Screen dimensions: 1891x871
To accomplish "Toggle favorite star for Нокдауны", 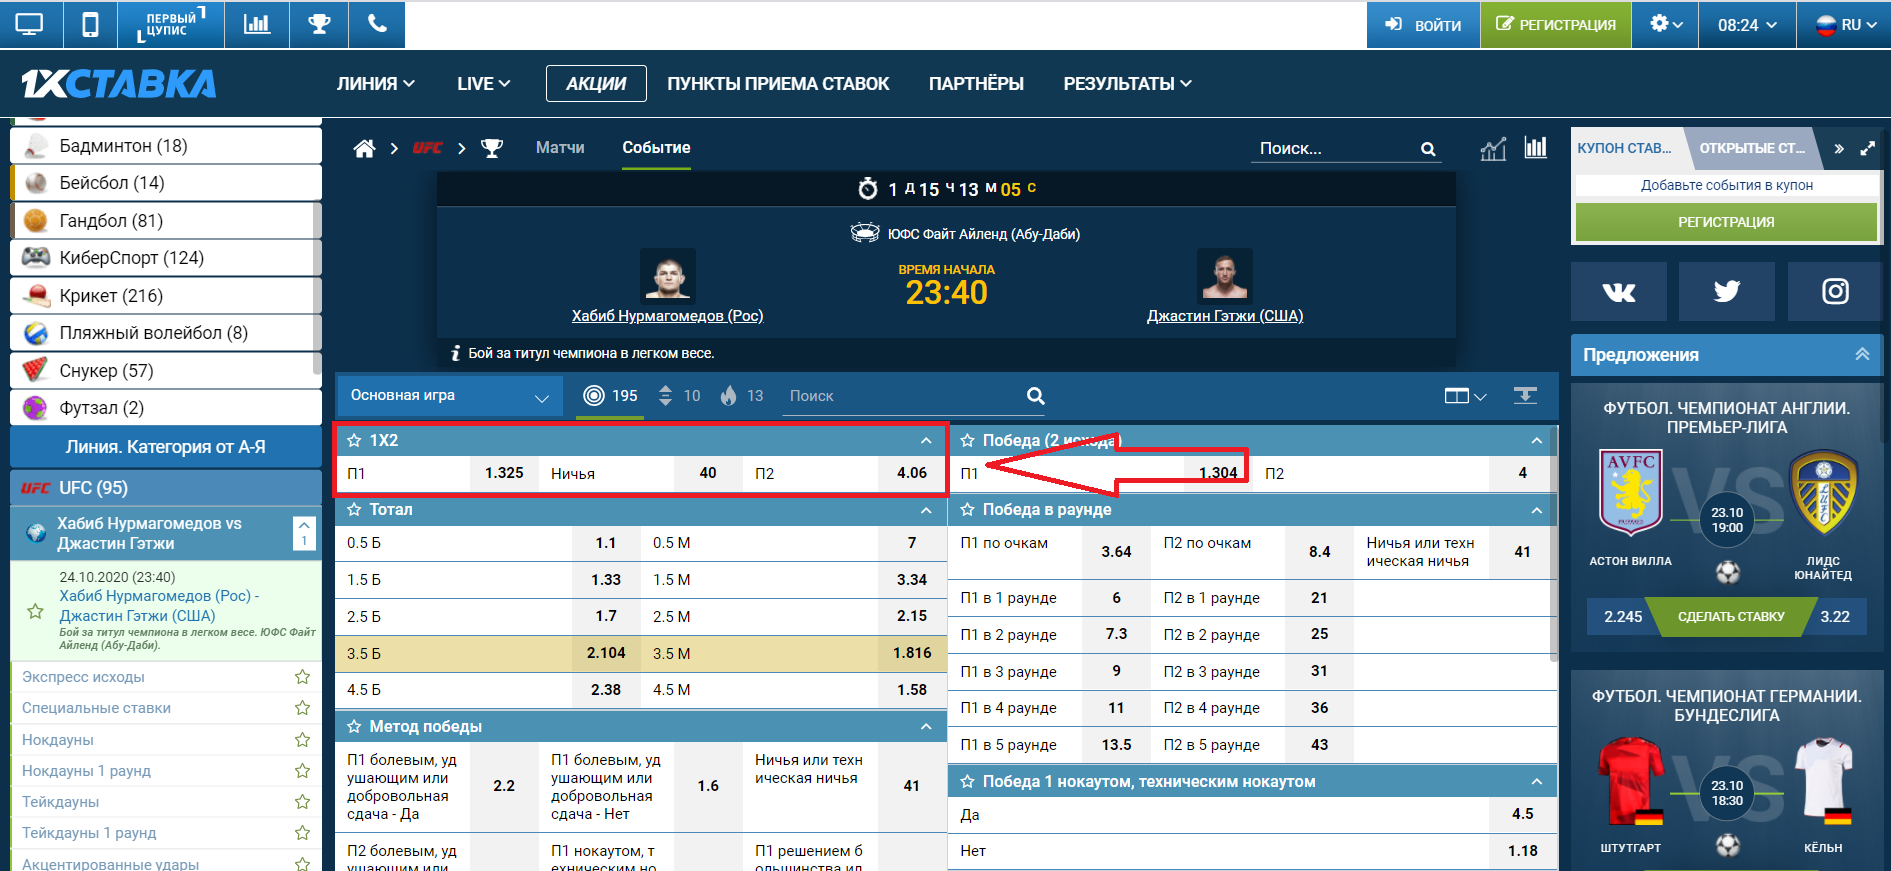I will click(302, 740).
